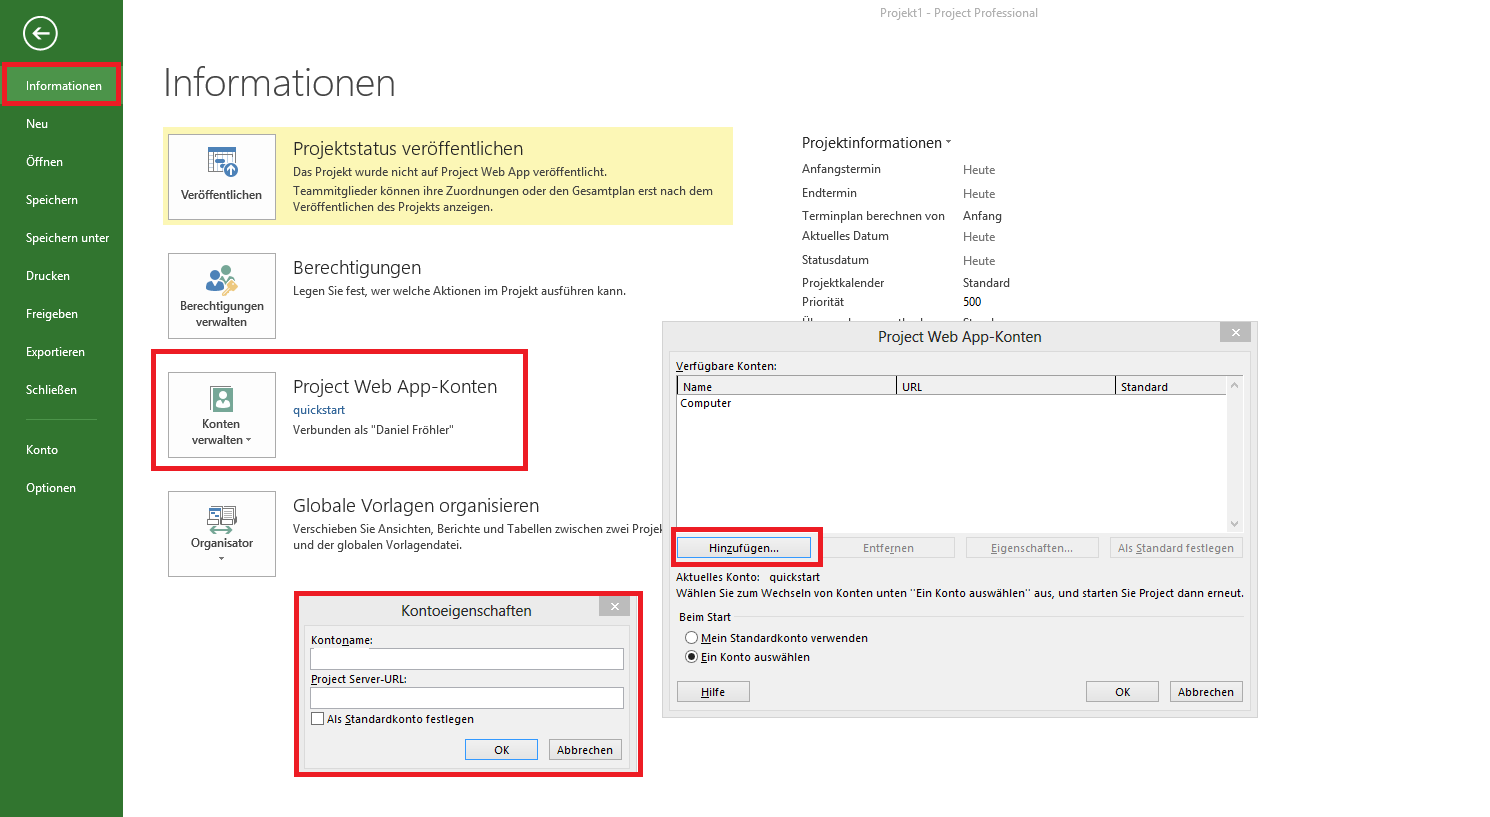Screen dimensions: 1490x817
Task: Click the Name column header
Action: 787,386
